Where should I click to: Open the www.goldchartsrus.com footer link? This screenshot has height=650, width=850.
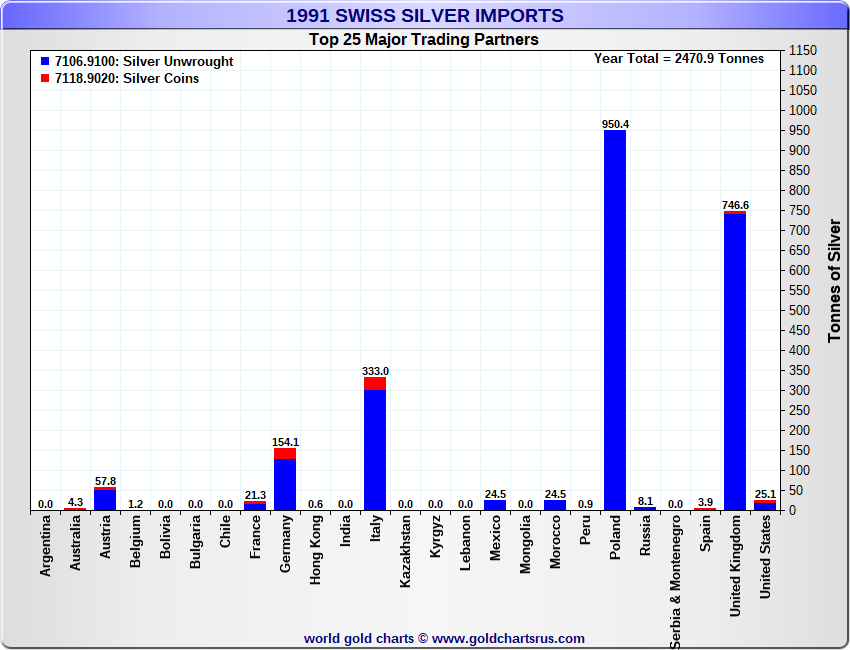click(x=508, y=639)
